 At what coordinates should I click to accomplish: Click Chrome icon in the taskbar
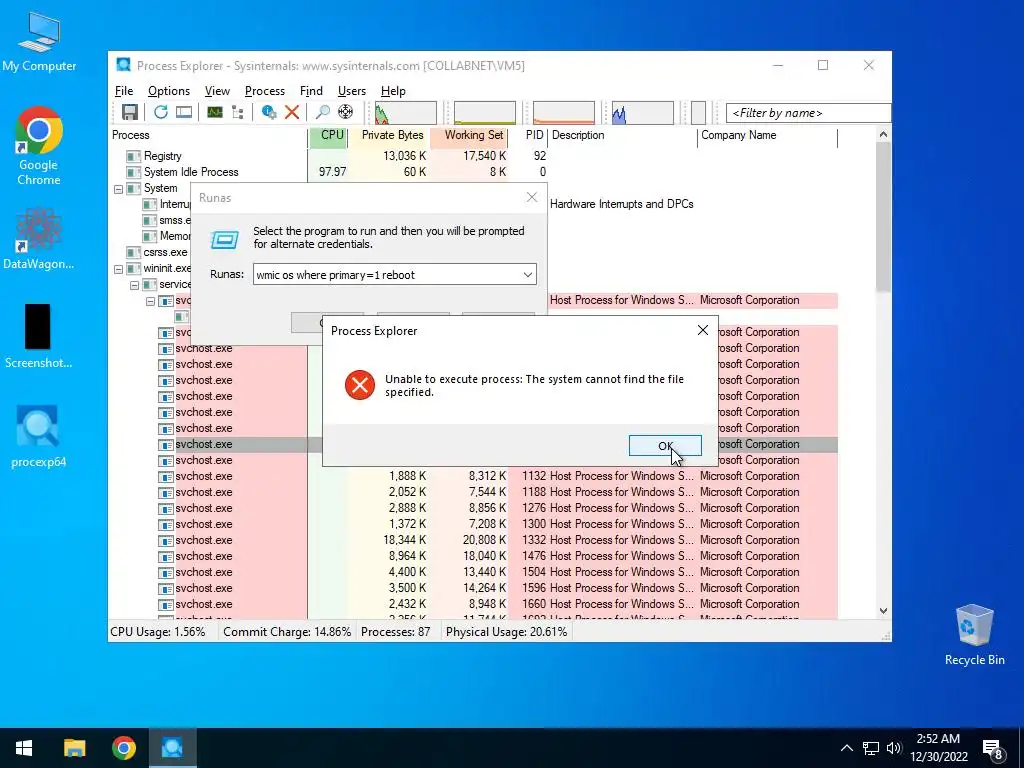[x=123, y=748]
